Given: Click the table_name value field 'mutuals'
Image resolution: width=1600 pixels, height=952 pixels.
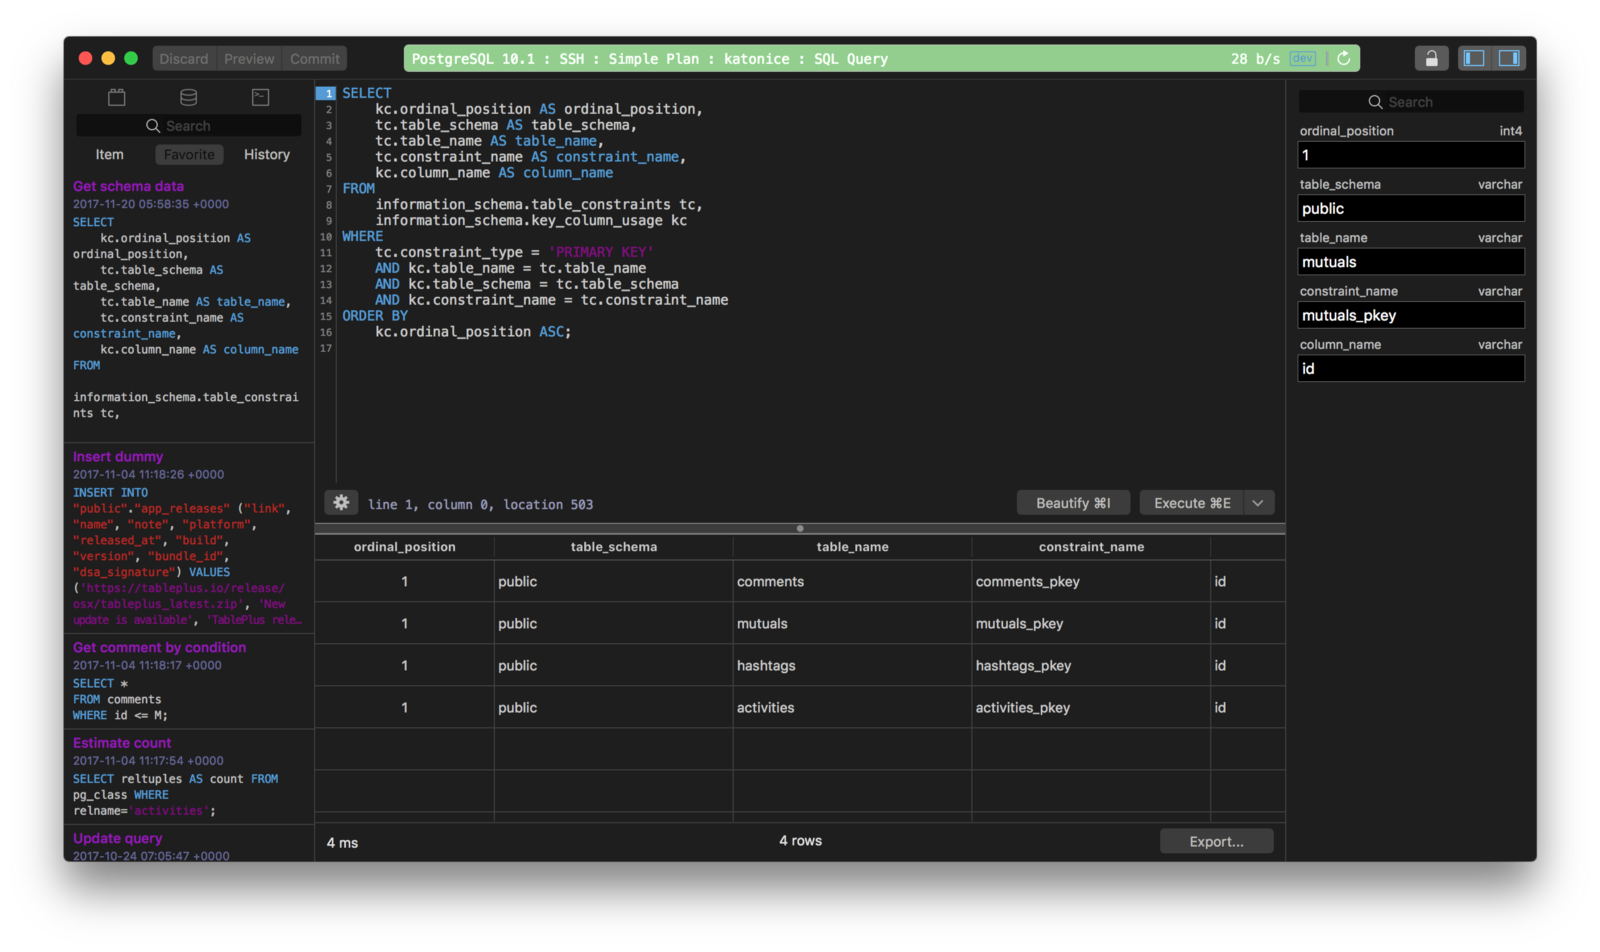Looking at the screenshot, I should pos(1410,262).
